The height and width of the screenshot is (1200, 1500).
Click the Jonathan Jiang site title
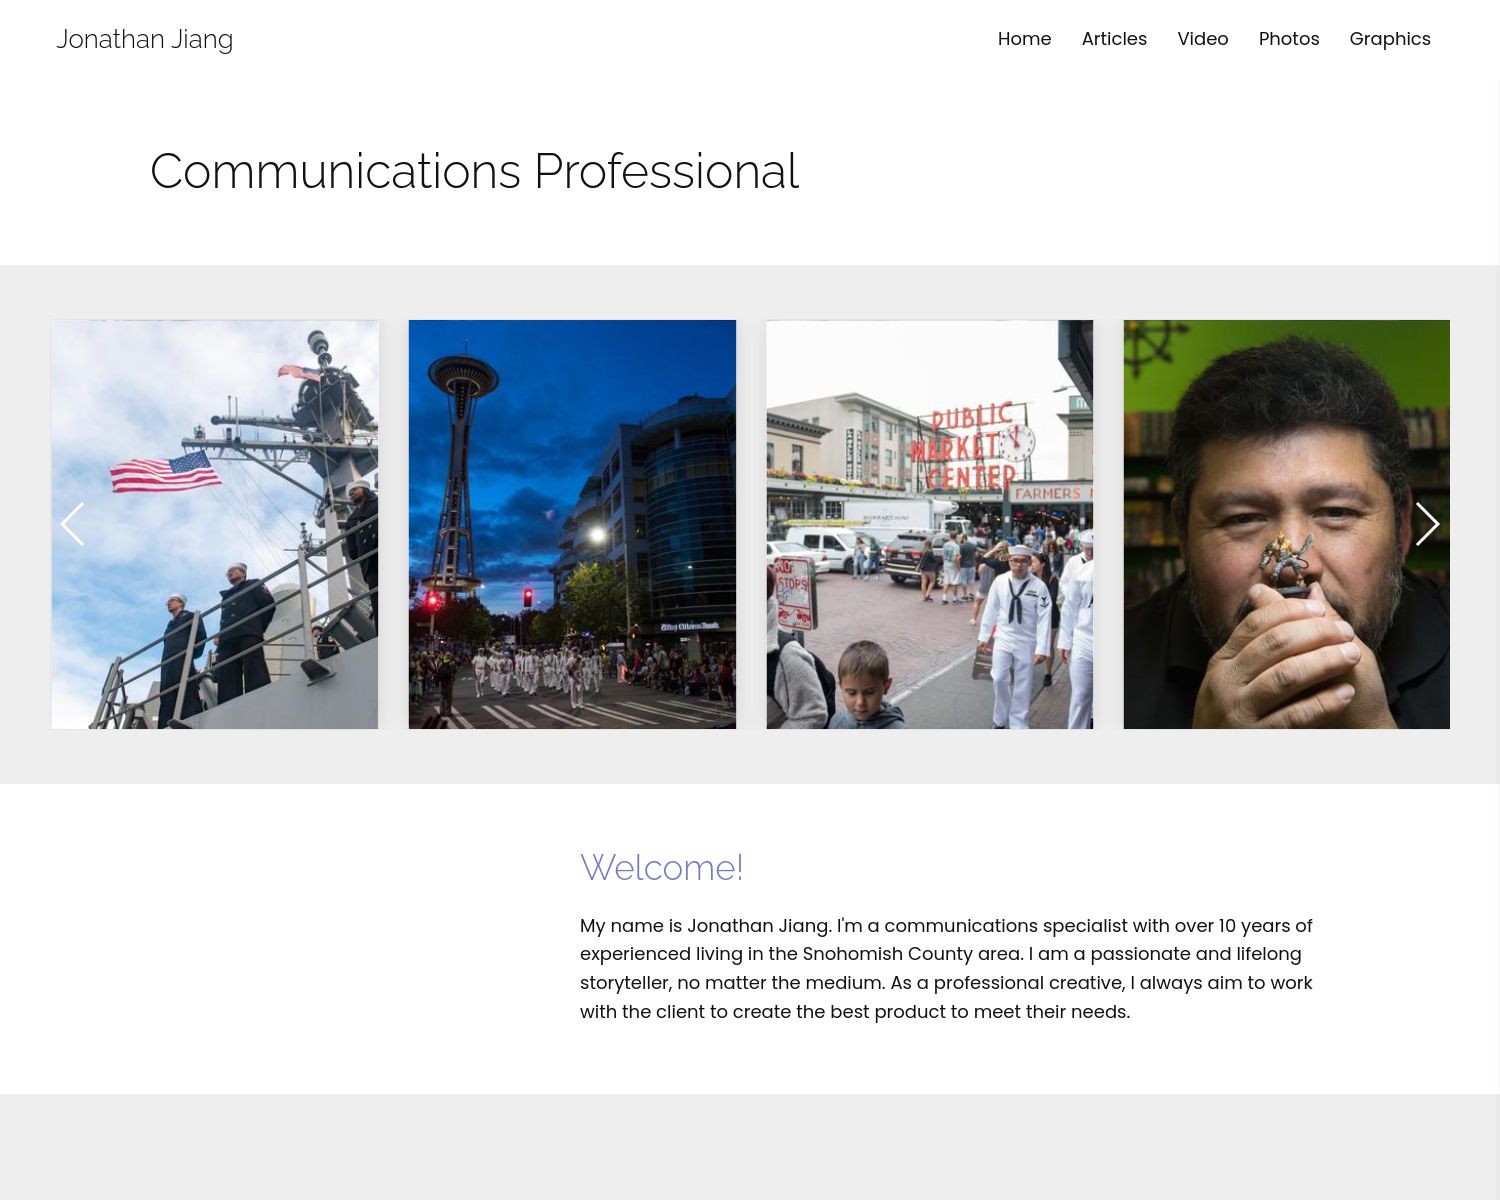[x=144, y=39]
